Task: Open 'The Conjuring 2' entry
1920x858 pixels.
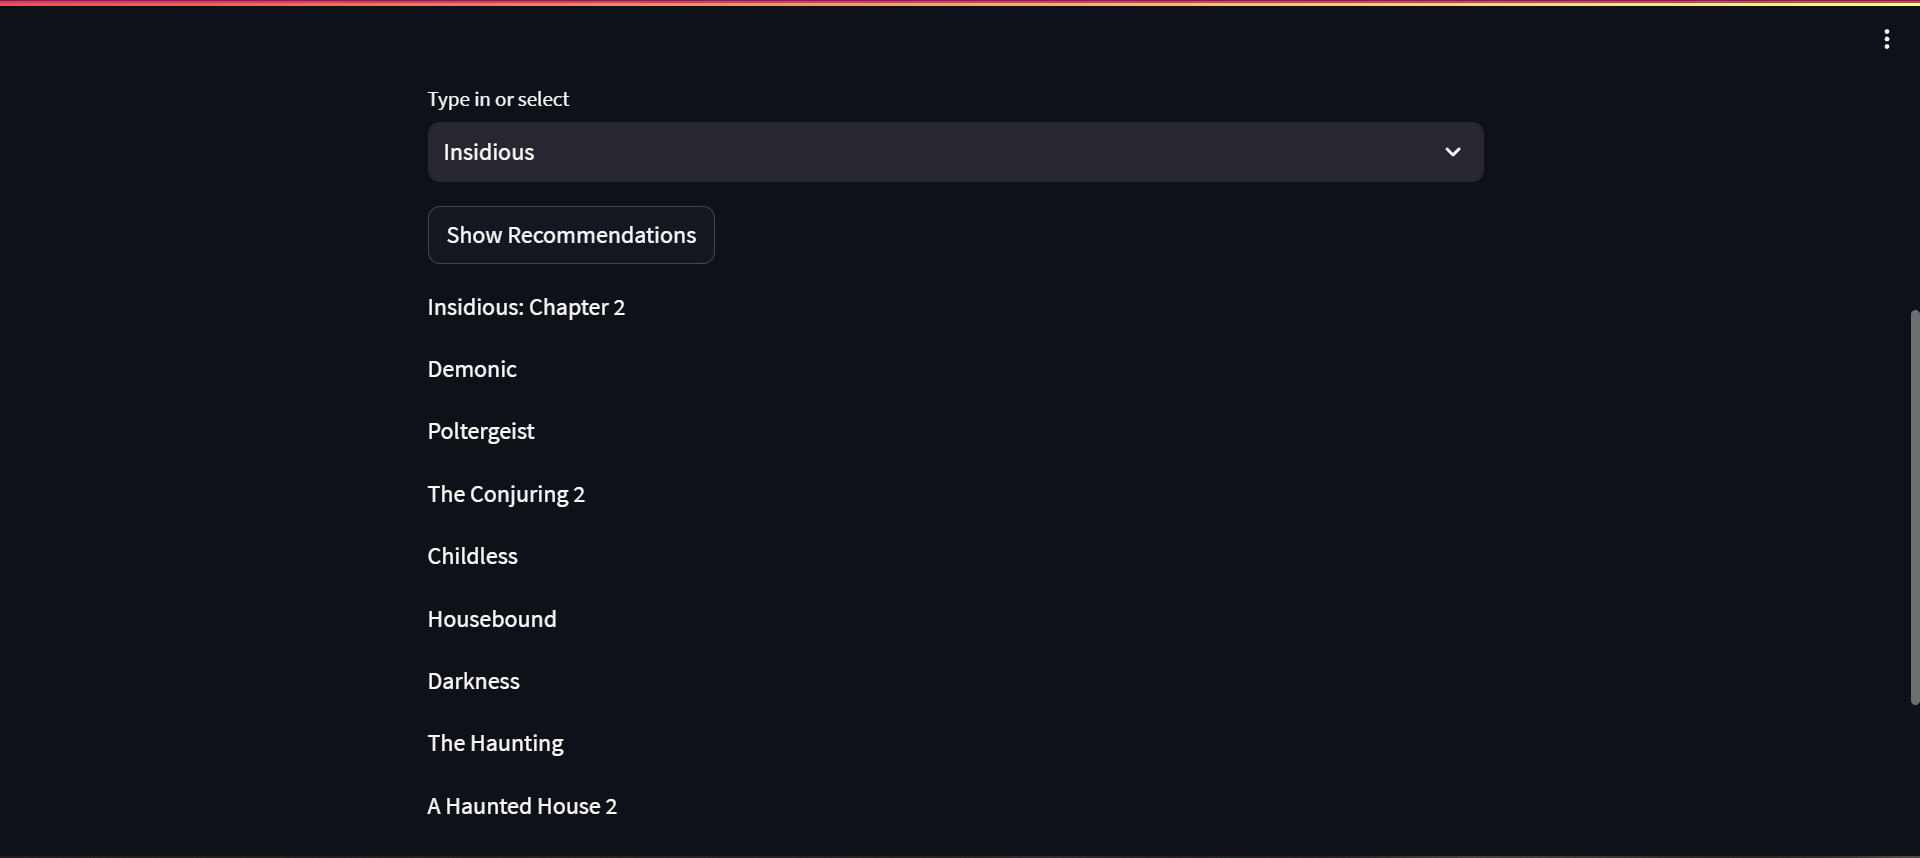Action: tap(506, 493)
